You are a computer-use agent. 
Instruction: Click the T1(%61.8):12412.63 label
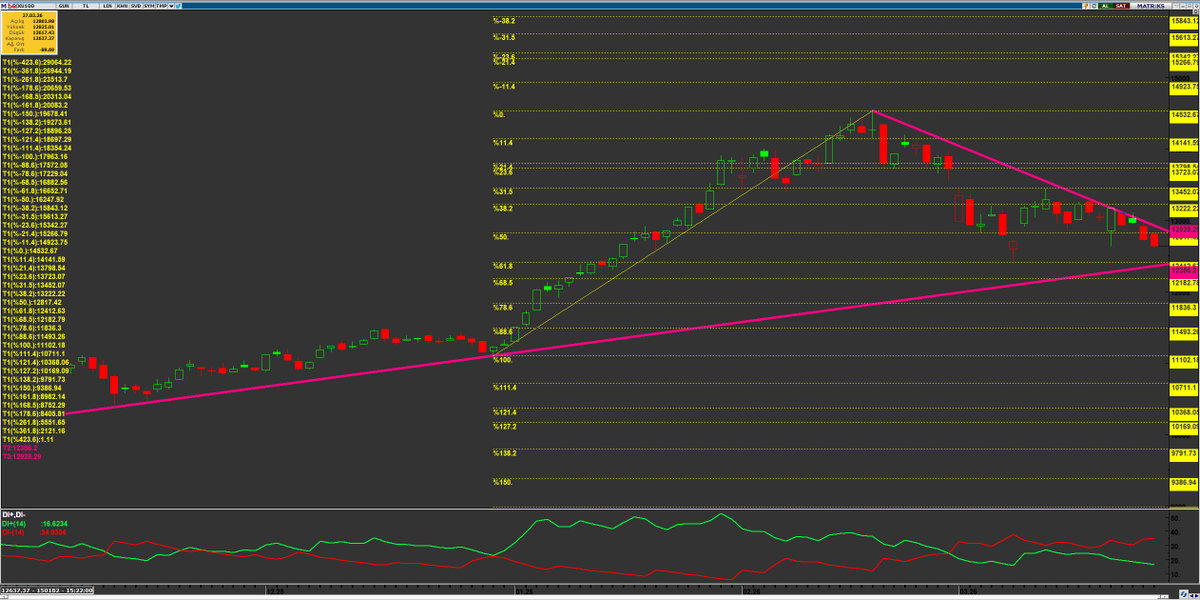[x=34, y=311]
